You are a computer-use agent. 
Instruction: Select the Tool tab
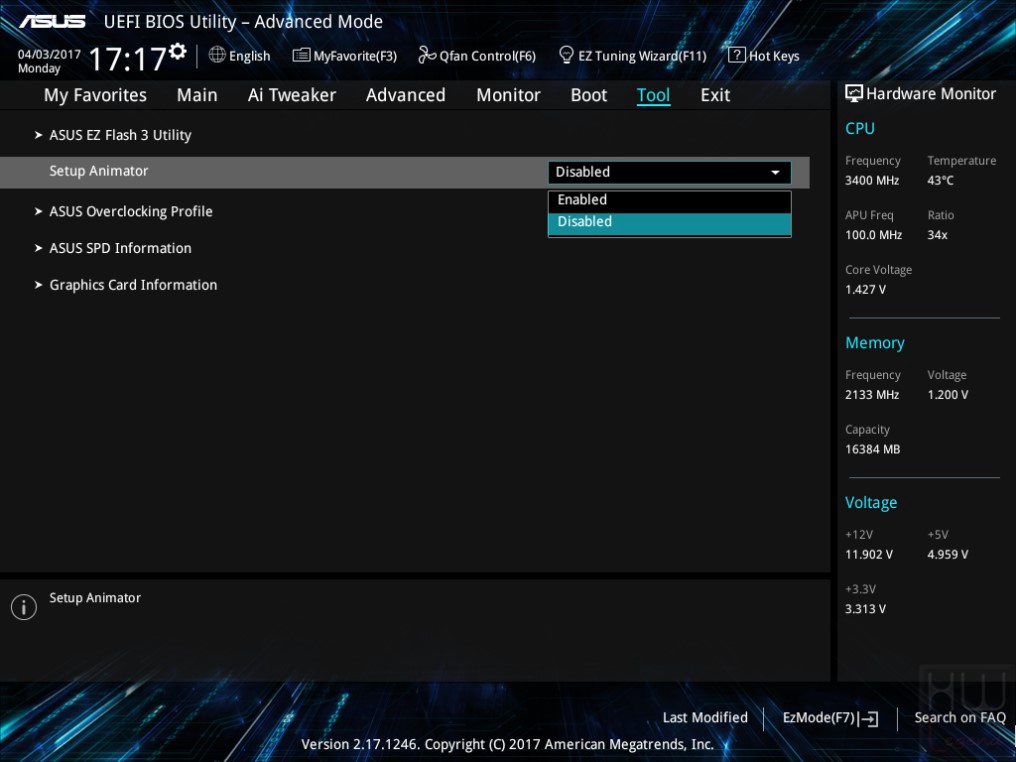pyautogui.click(x=653, y=95)
